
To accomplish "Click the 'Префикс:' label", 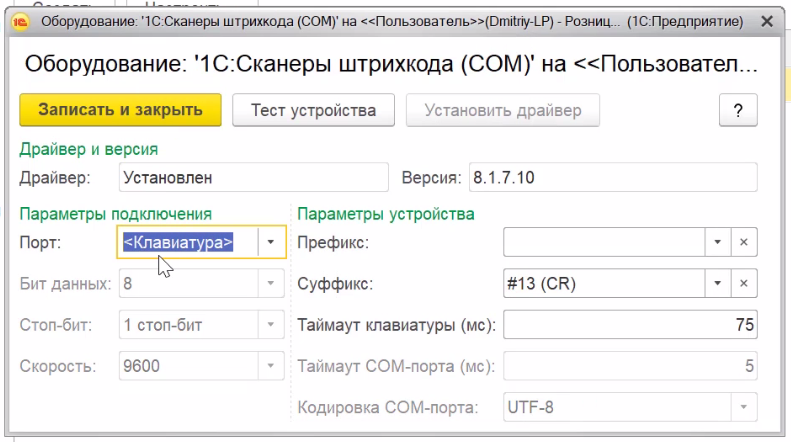I will 333,243.
